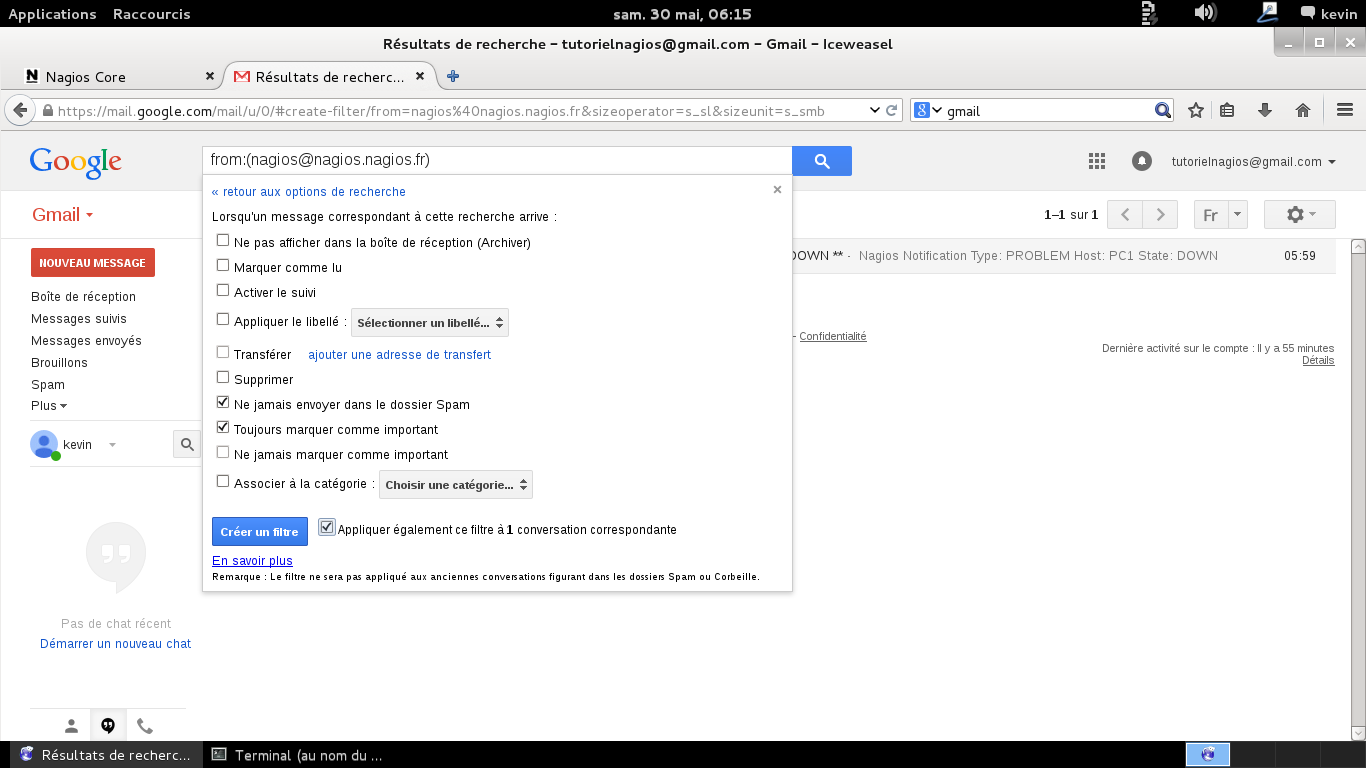Open 'Choisir une catégorie' dropdown

tap(456, 485)
